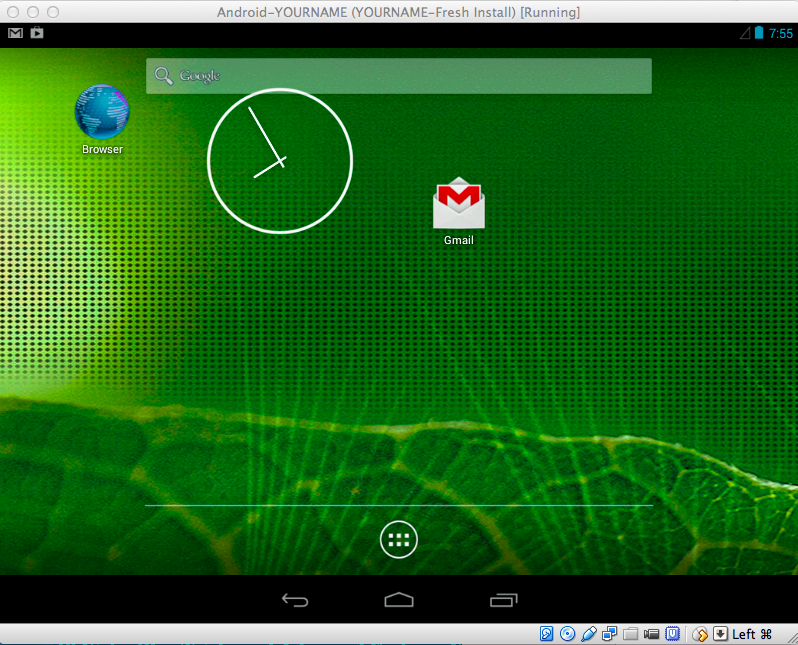
Task: Click VirtualBox video capture icon
Action: point(651,634)
